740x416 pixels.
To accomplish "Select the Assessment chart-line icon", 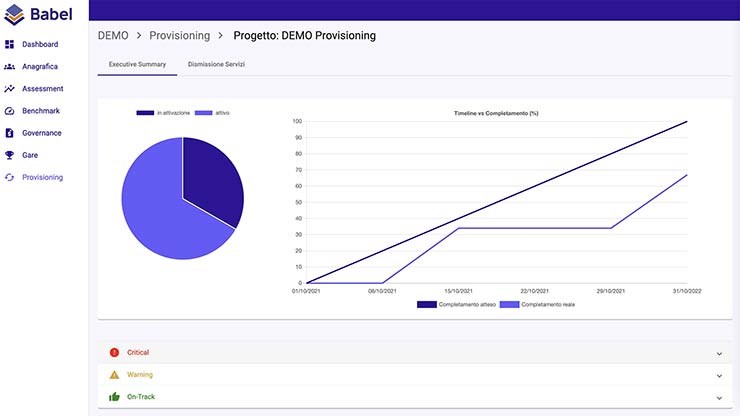I will pos(9,89).
